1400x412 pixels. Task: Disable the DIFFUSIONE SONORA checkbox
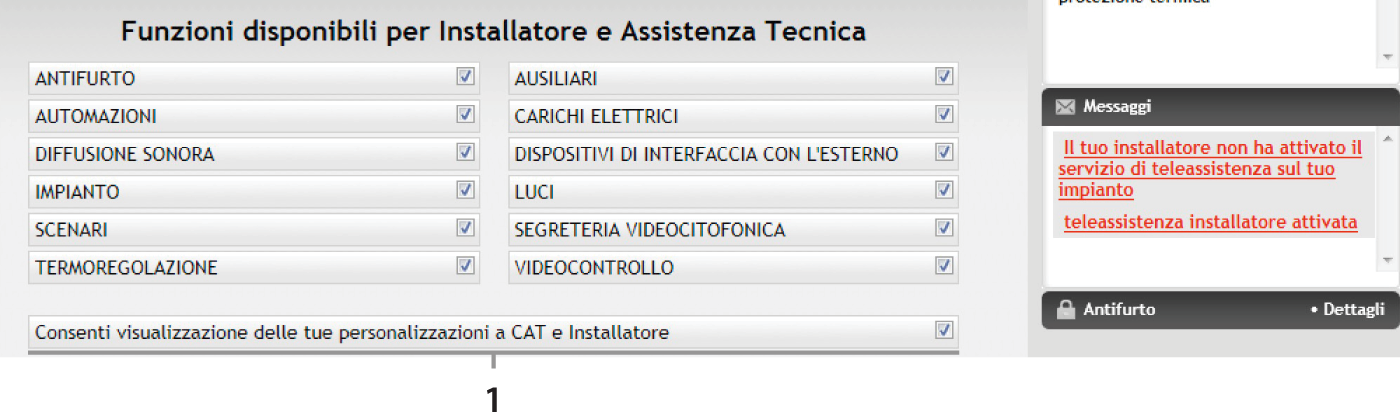(x=465, y=152)
